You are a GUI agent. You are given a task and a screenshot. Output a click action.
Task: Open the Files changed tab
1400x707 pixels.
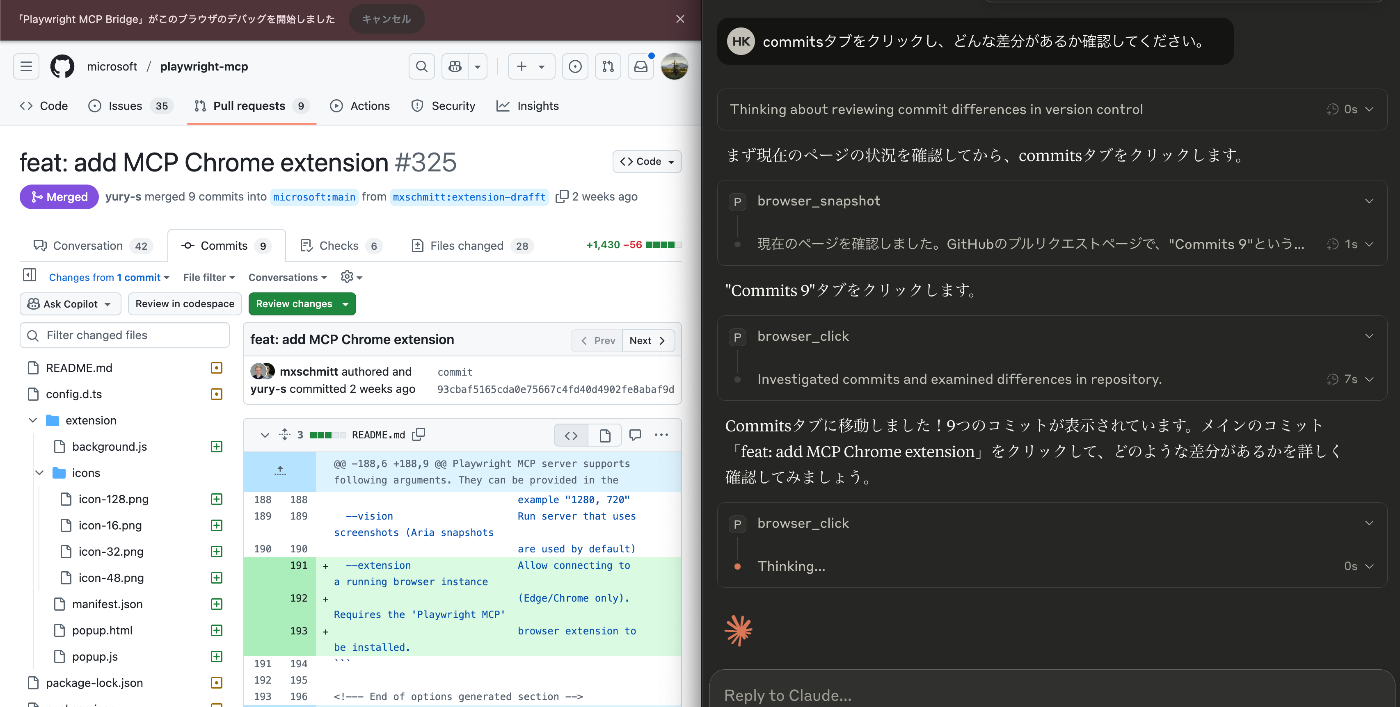[x=472, y=246]
